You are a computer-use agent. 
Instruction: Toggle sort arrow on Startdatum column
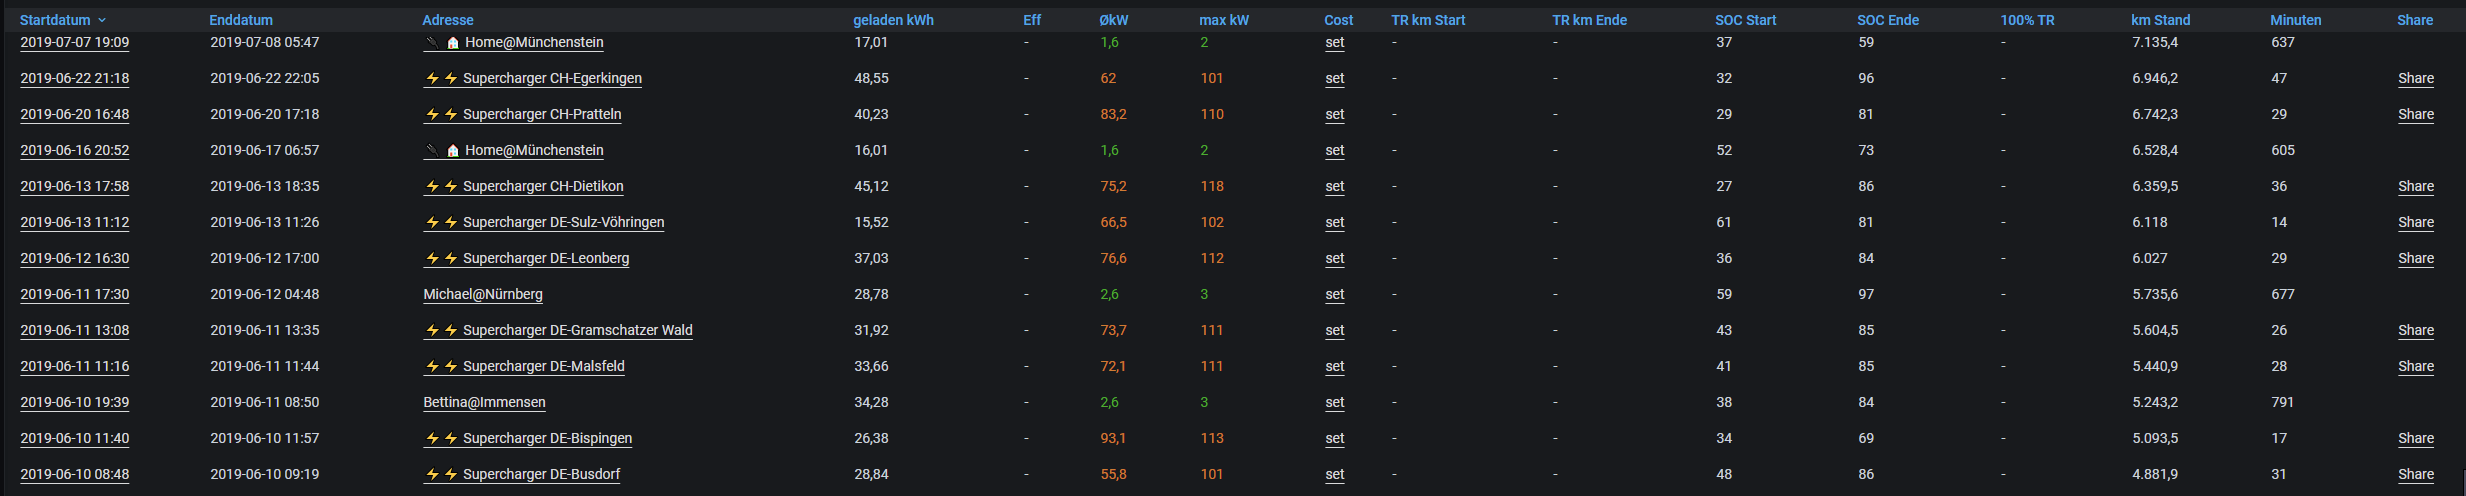[x=102, y=20]
